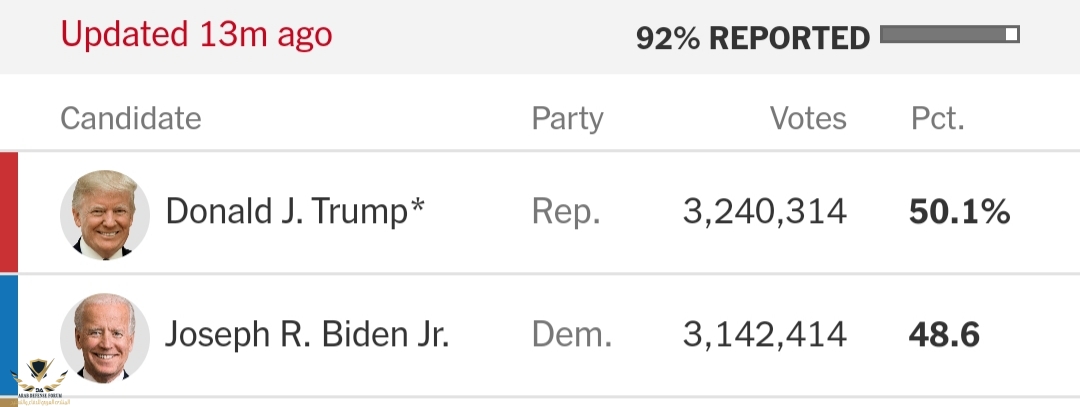The height and width of the screenshot is (407, 1080).
Task: Select the blue Democratic color bar
Action: 8,335
